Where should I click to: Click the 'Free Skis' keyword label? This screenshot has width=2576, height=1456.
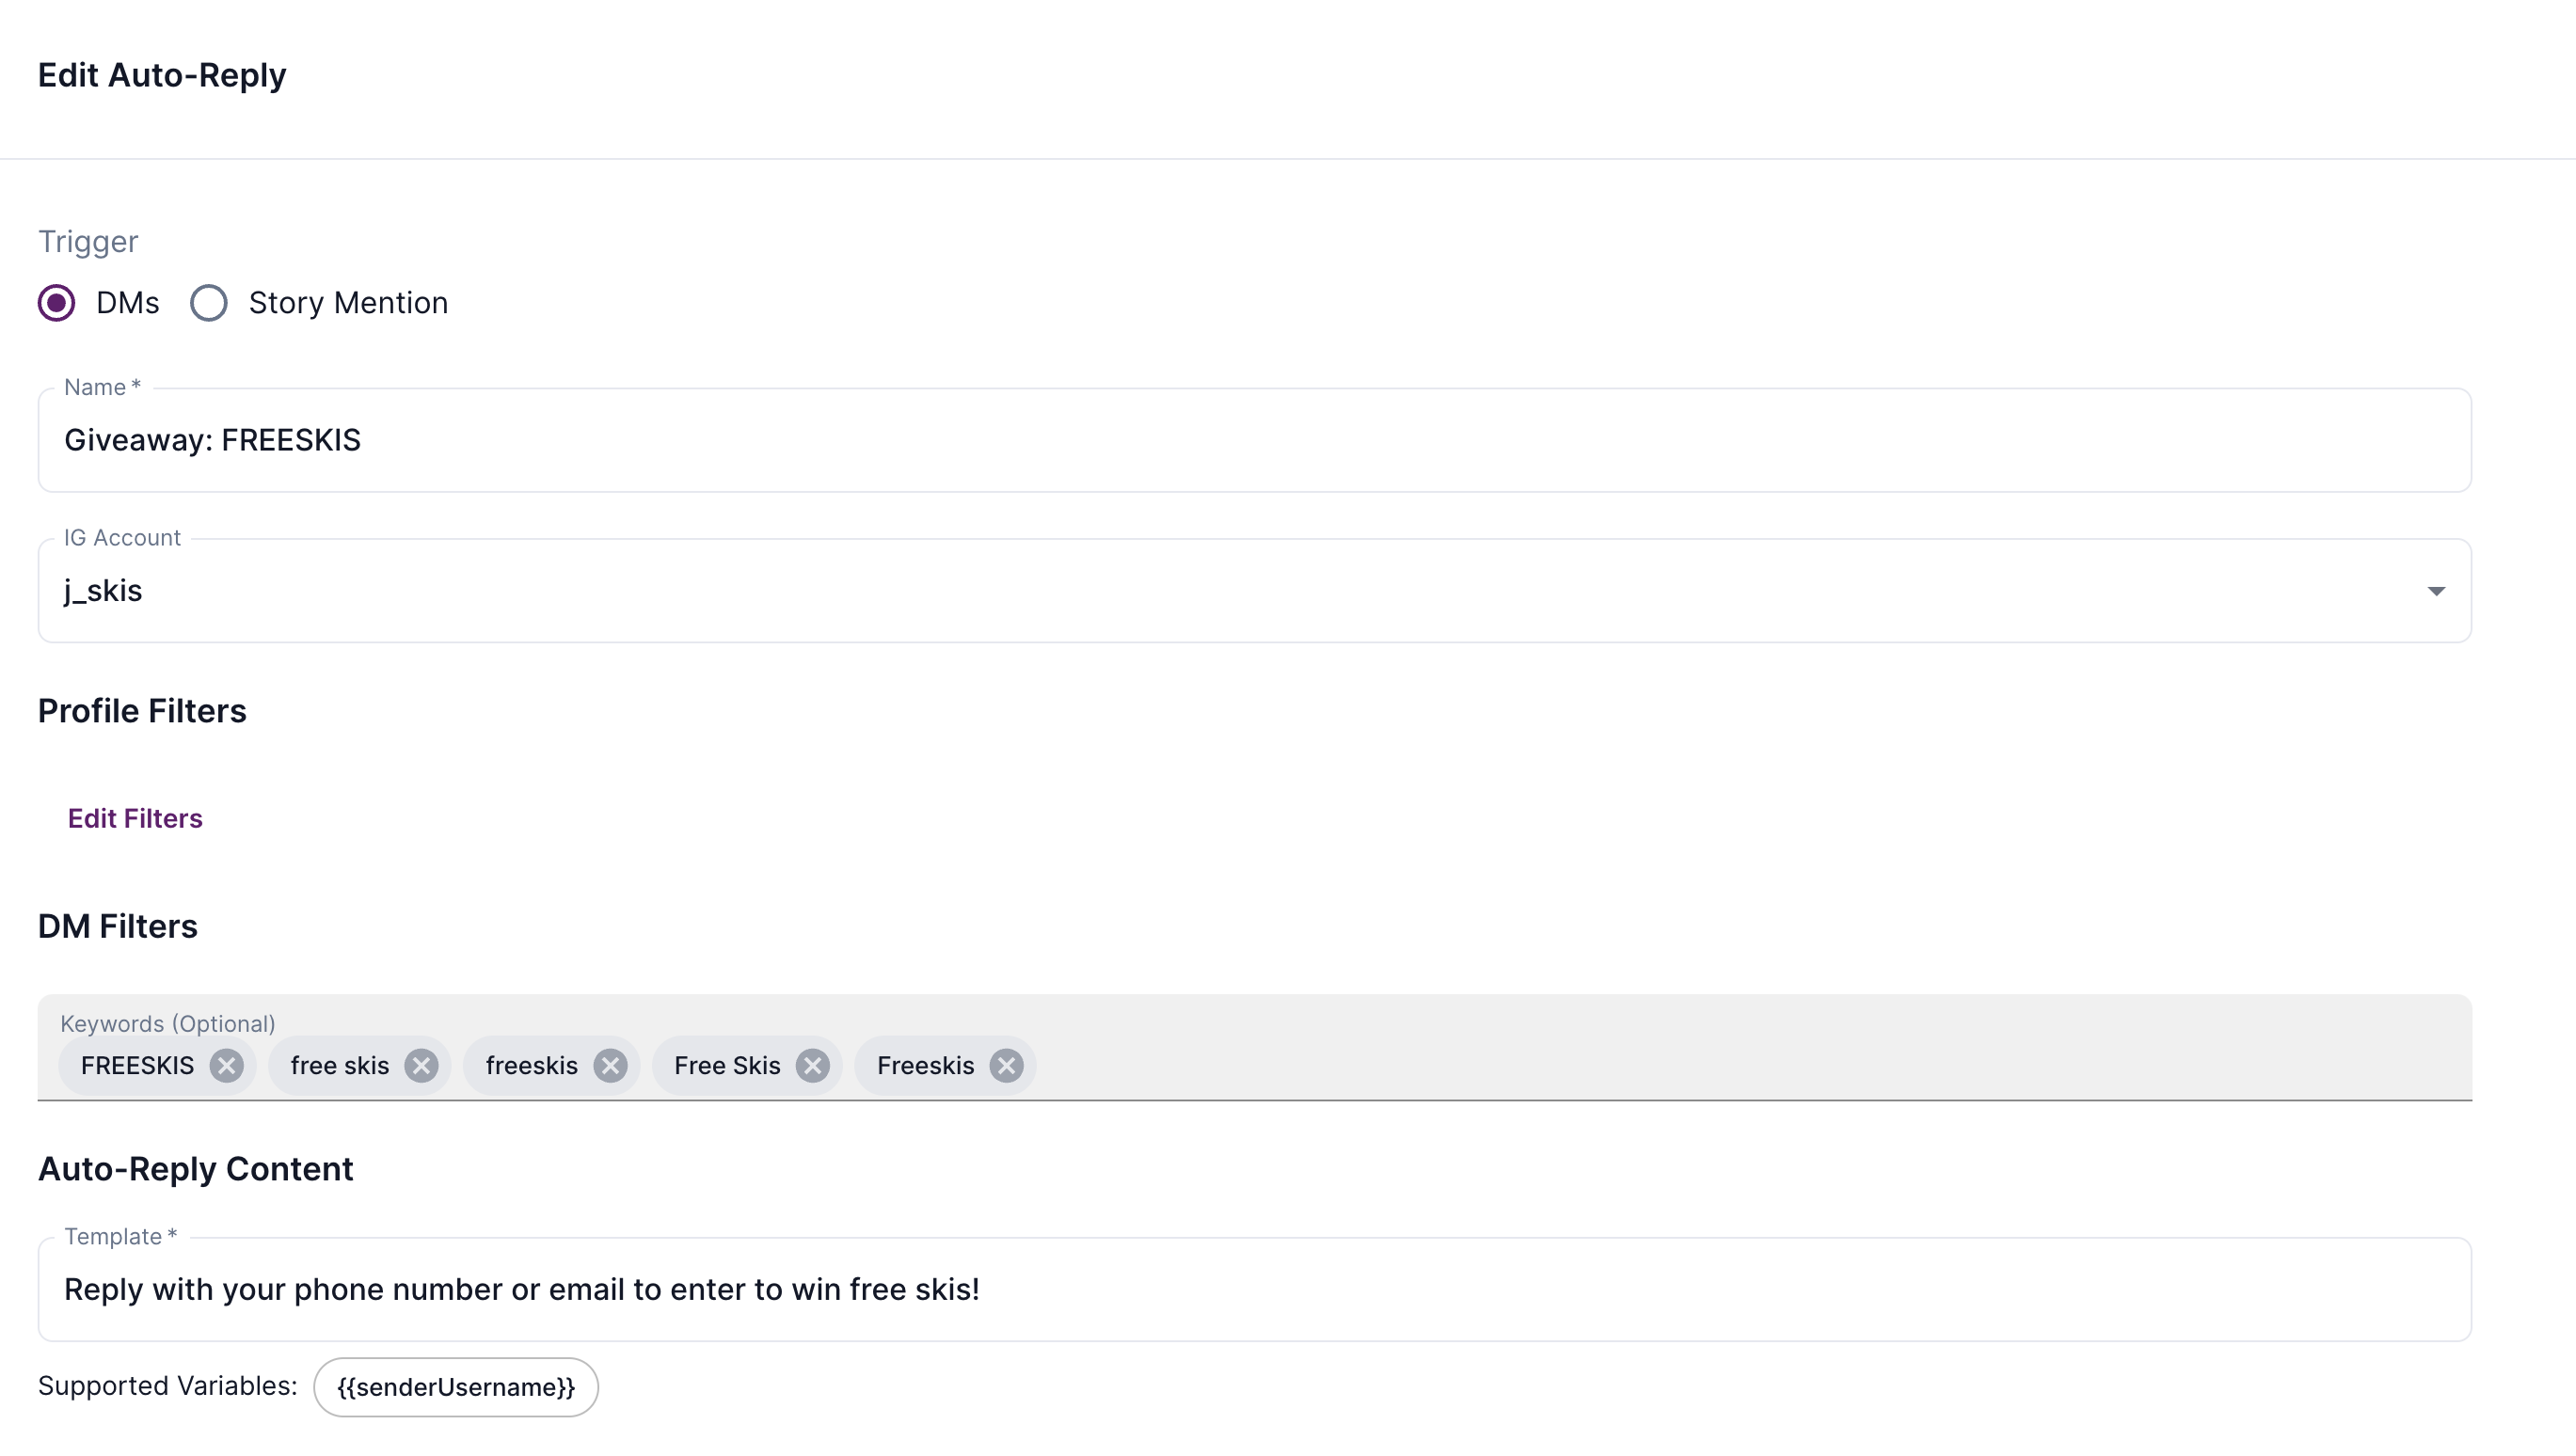coord(727,1066)
